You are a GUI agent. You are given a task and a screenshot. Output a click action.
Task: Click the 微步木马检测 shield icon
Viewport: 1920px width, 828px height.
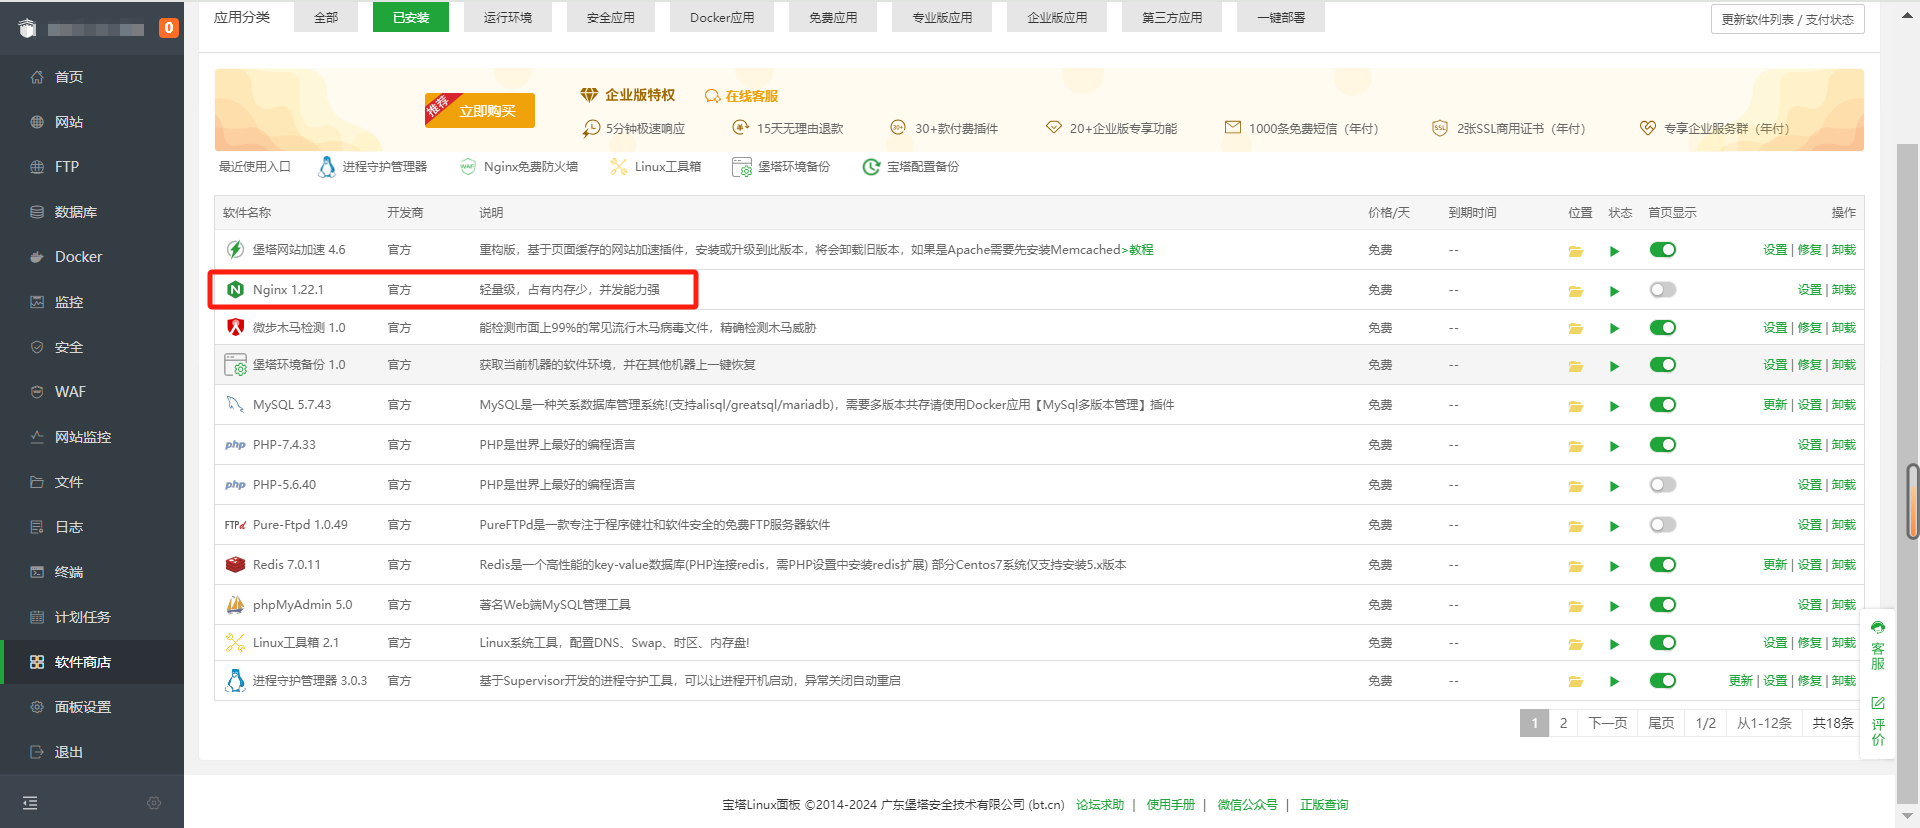tap(235, 327)
